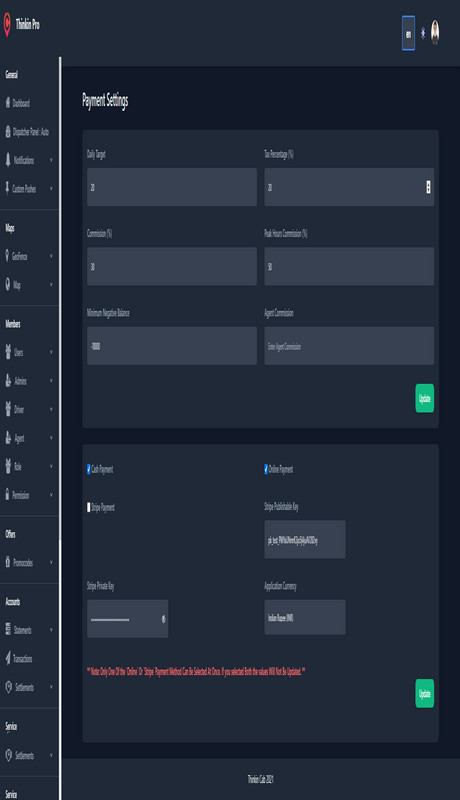The image size is (460, 800).
Task: Expand the Promocodes submenu chevron
Action: click(x=51, y=562)
